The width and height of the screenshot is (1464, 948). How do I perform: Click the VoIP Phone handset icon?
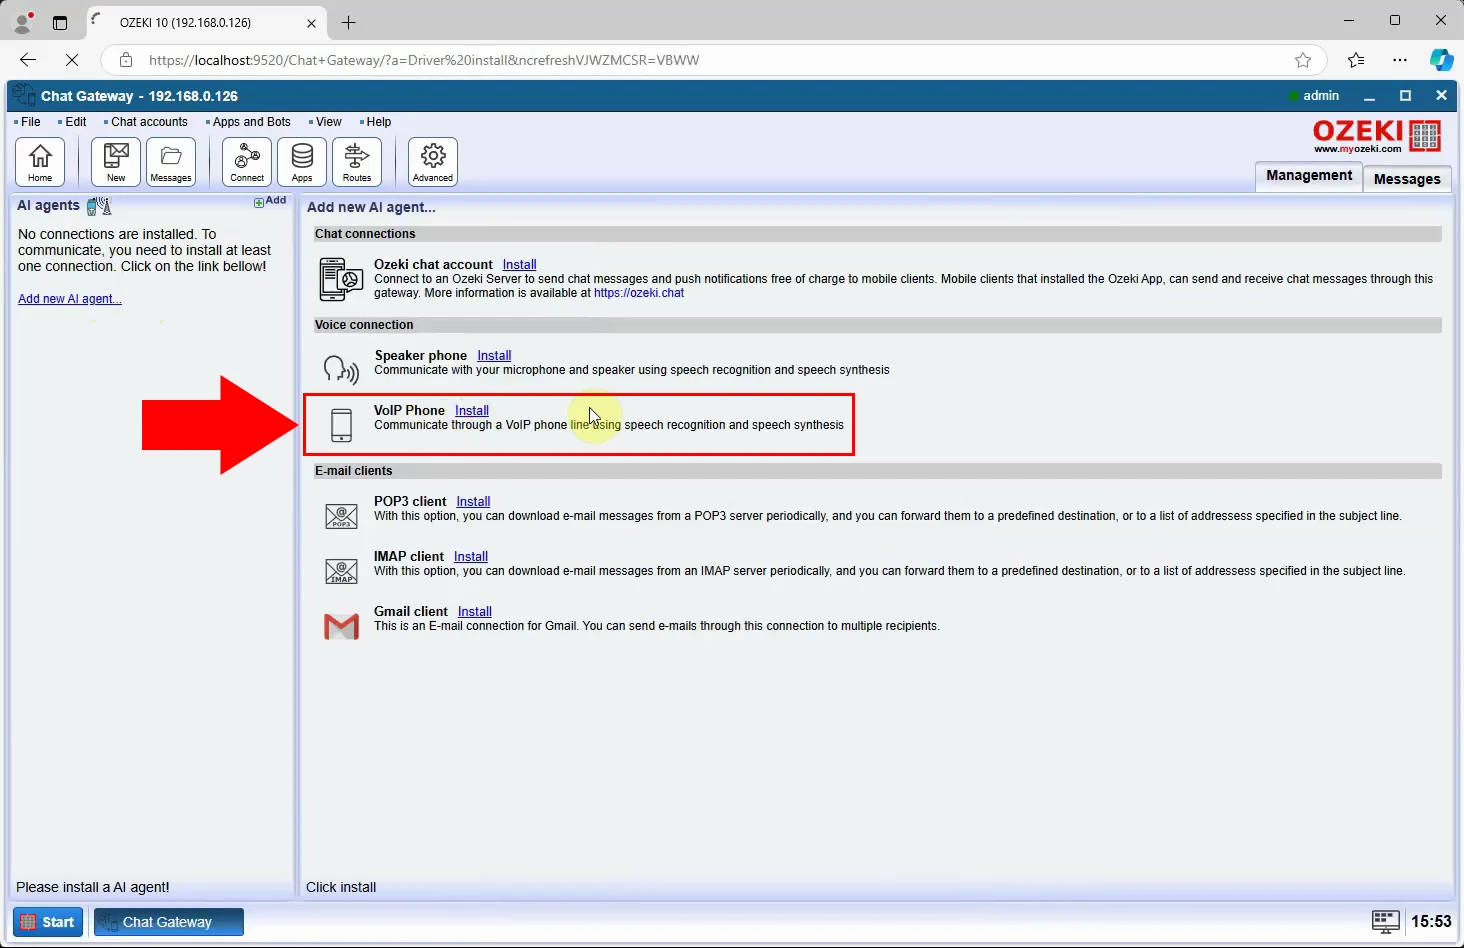click(341, 425)
